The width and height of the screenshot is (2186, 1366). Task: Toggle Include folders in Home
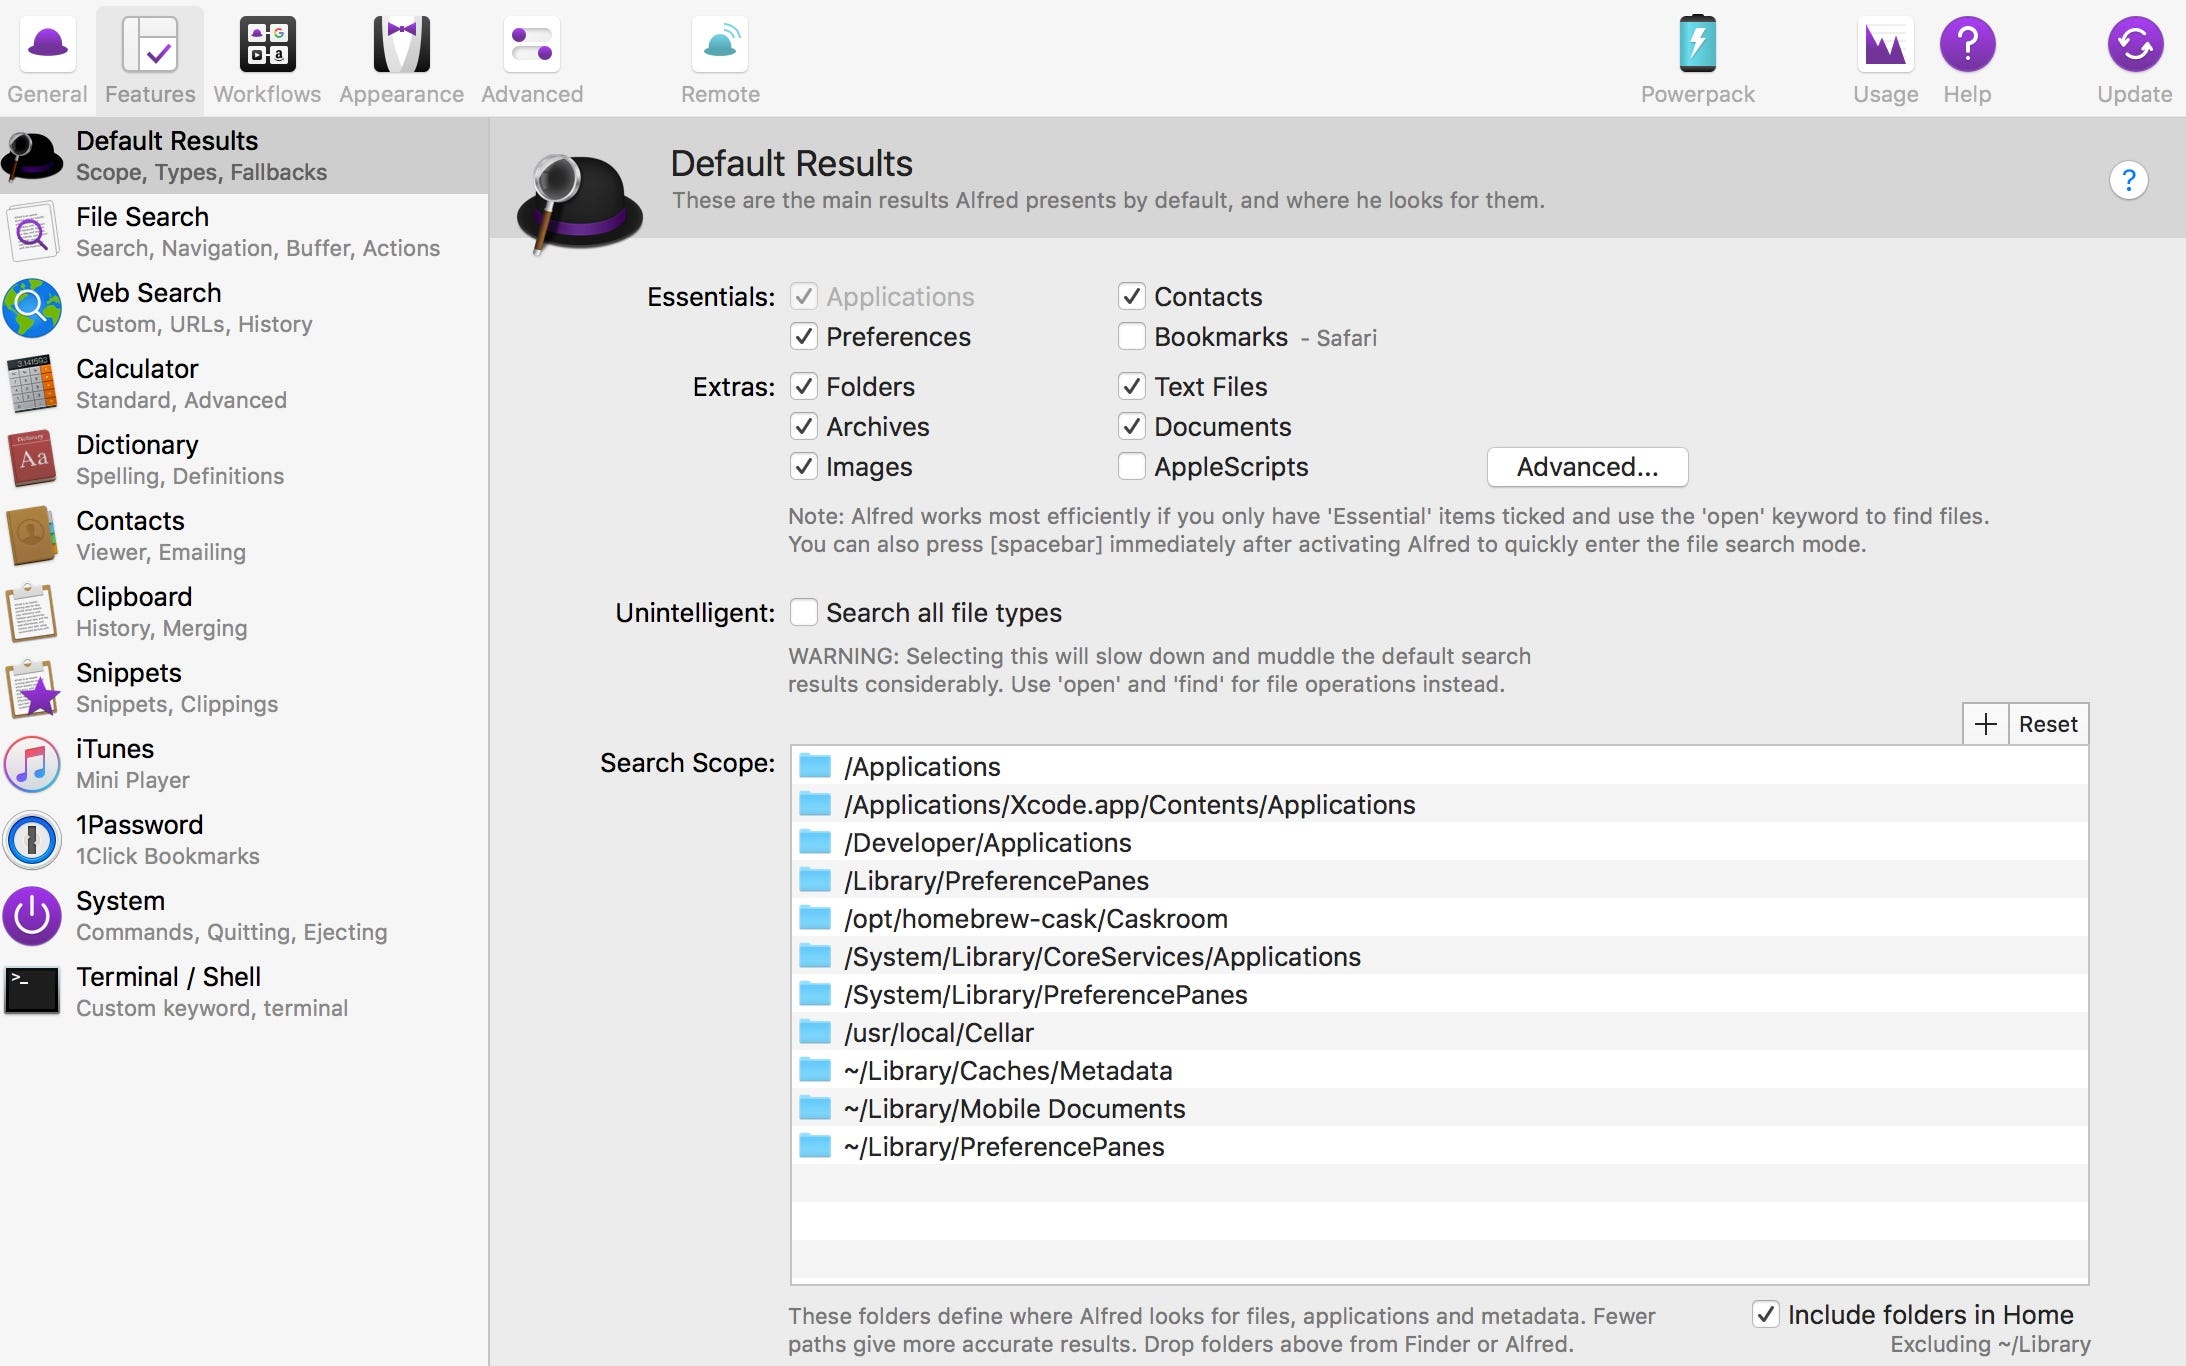tap(1765, 1314)
